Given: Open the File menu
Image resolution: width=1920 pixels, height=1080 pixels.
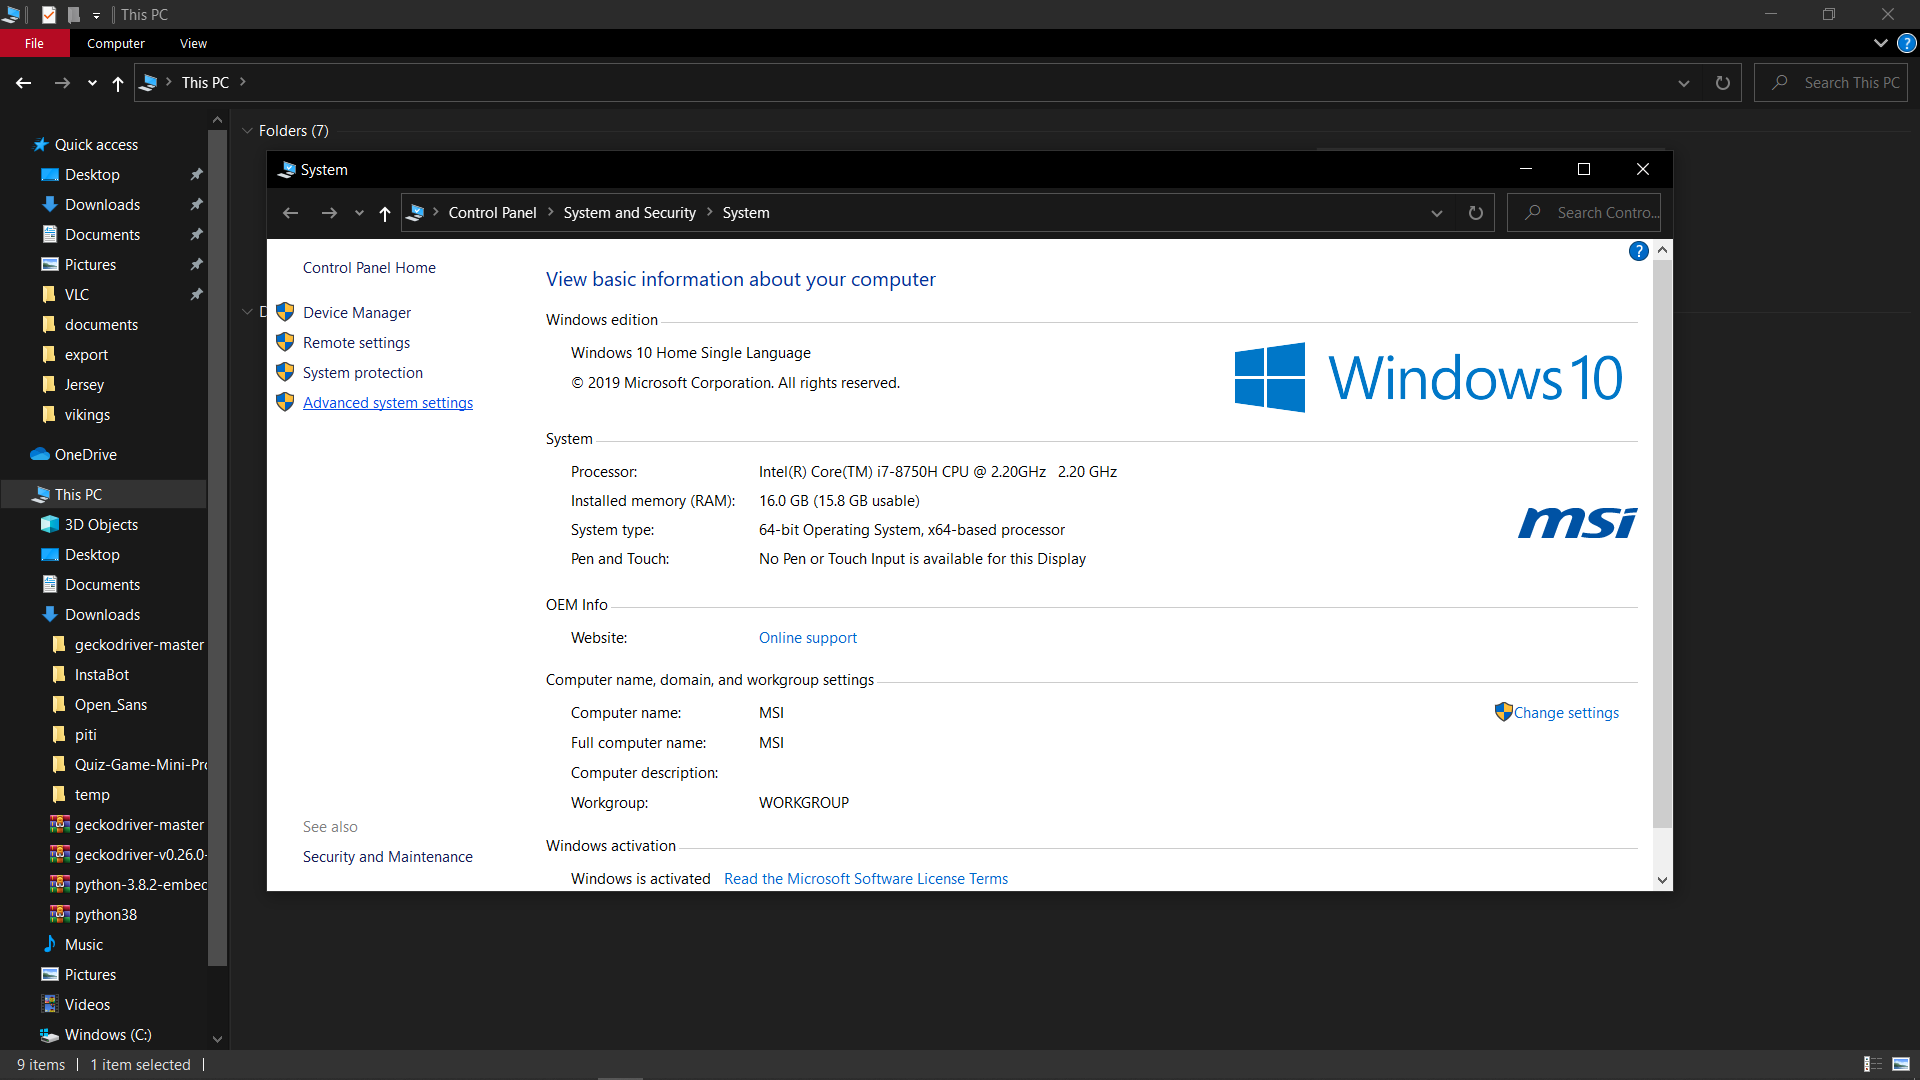Looking at the screenshot, I should [x=34, y=43].
